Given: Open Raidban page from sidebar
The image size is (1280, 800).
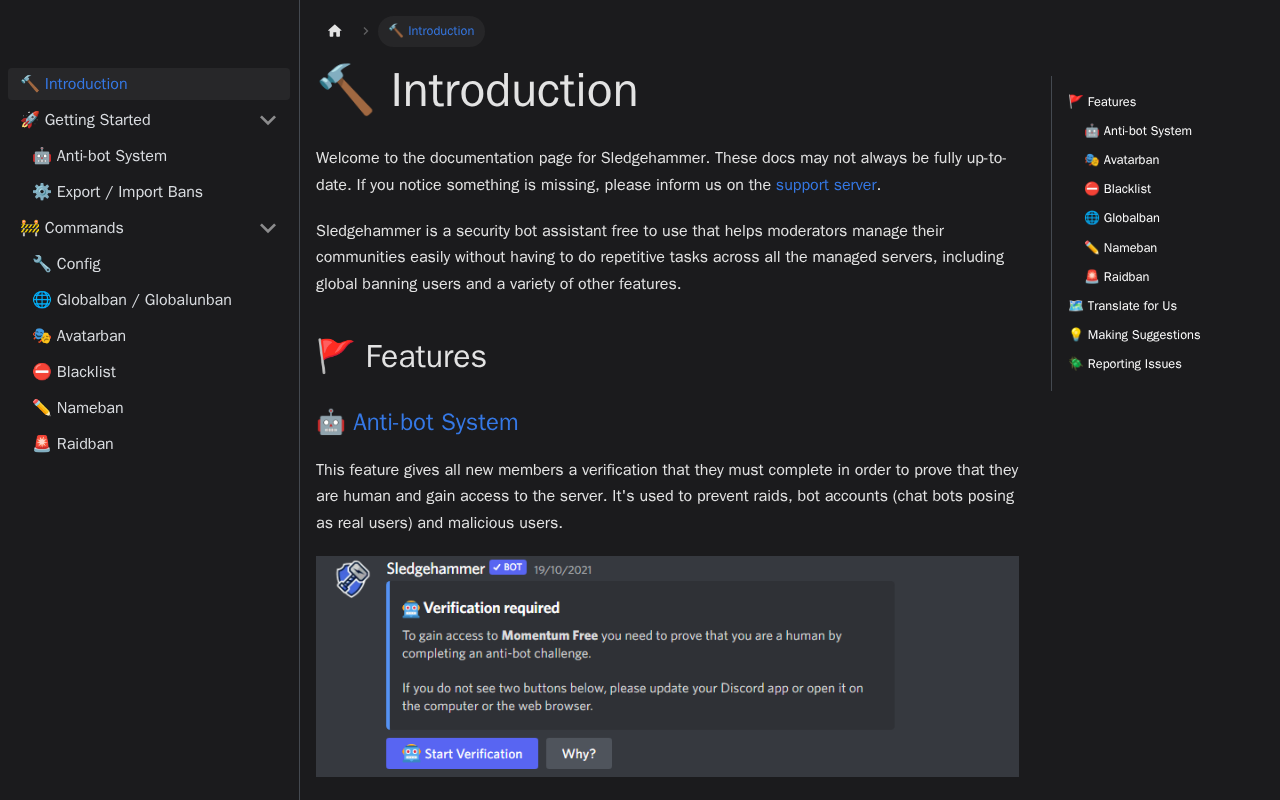Looking at the screenshot, I should (85, 444).
